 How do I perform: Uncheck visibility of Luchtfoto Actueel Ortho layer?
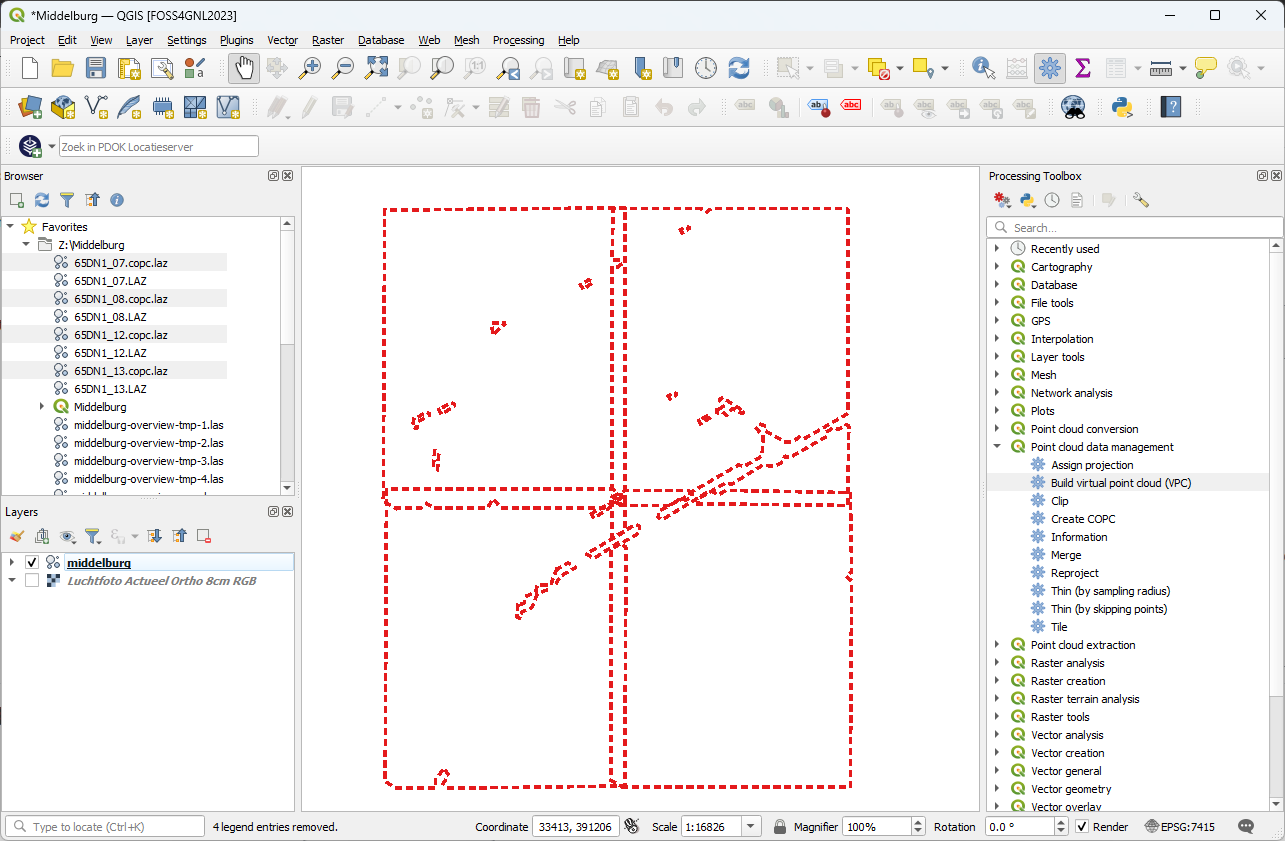(x=31, y=581)
